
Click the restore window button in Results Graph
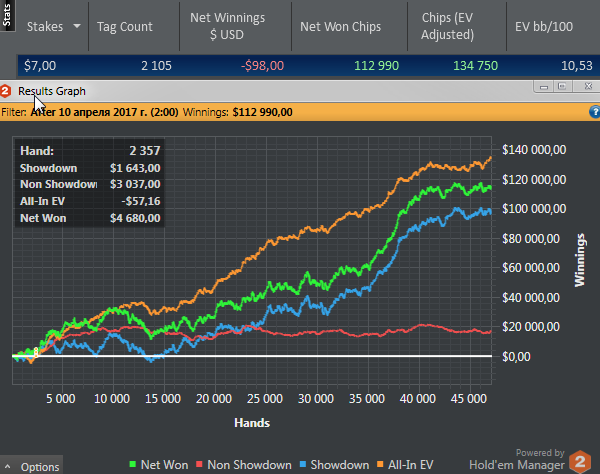pyautogui.click(x=562, y=89)
